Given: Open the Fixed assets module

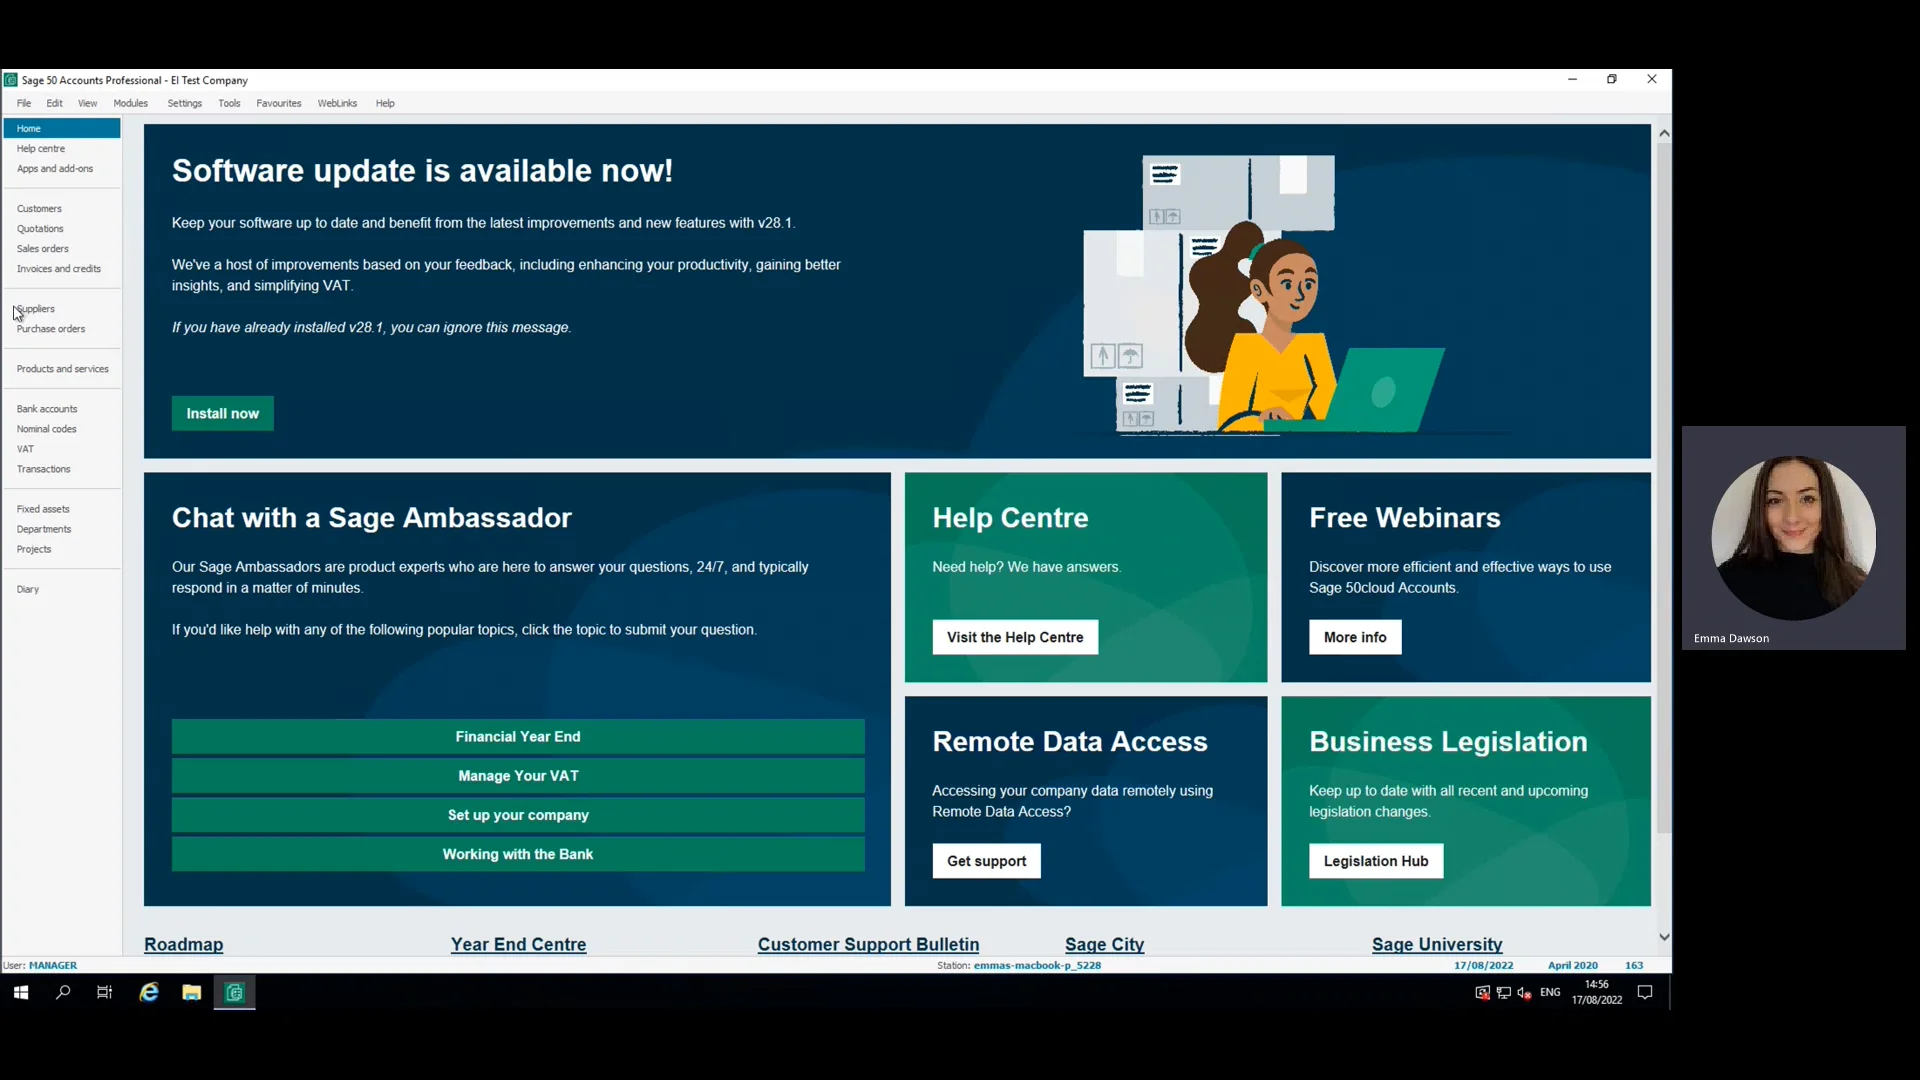Looking at the screenshot, I should (43, 508).
